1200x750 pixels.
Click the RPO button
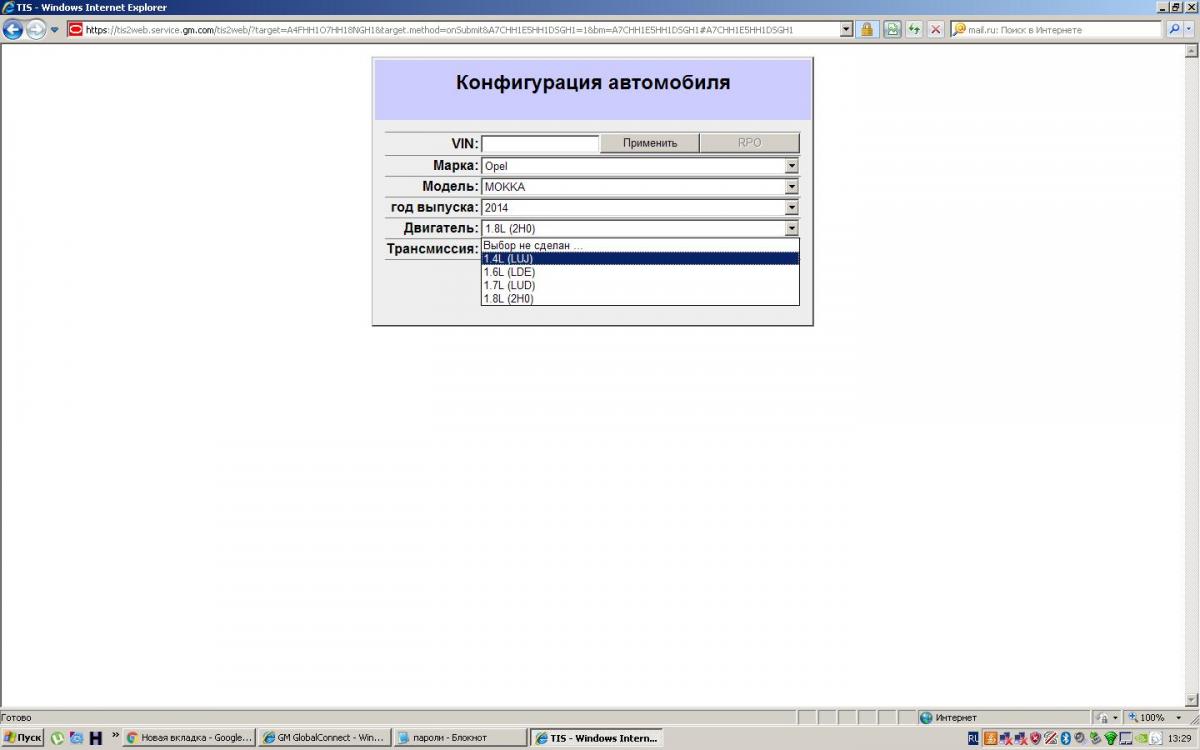[x=749, y=143]
